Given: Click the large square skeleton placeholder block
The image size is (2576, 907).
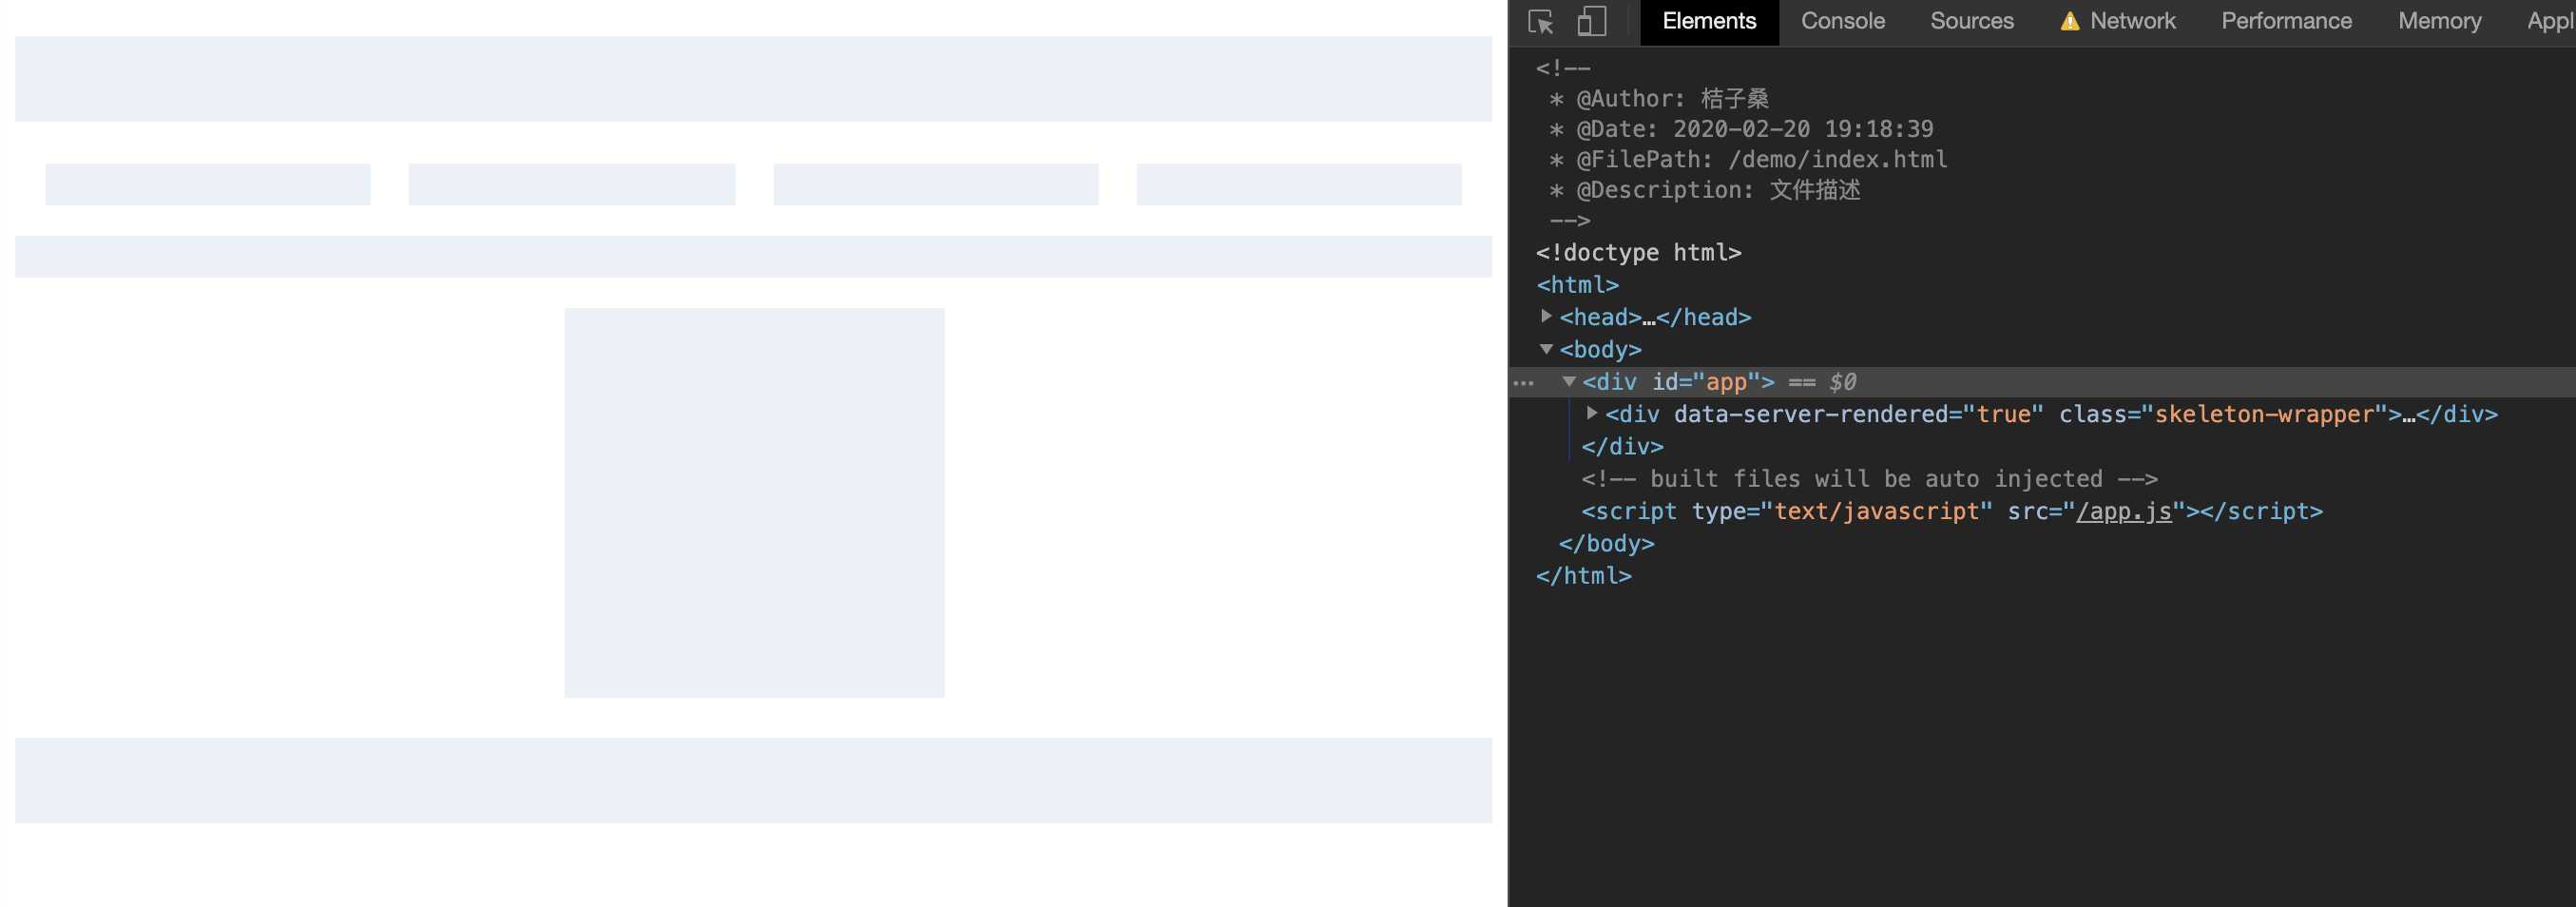Looking at the screenshot, I should (754, 502).
